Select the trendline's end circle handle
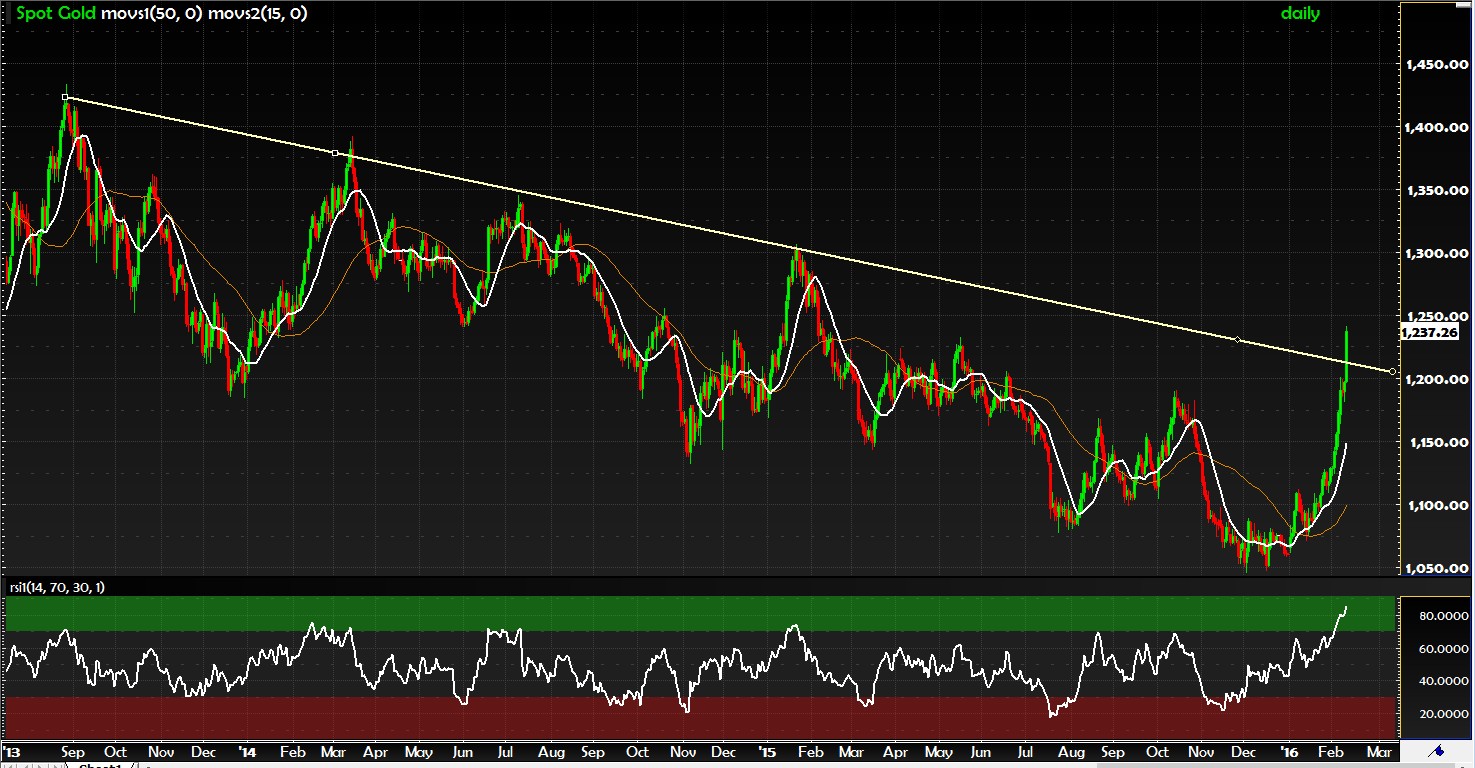 tap(1393, 372)
